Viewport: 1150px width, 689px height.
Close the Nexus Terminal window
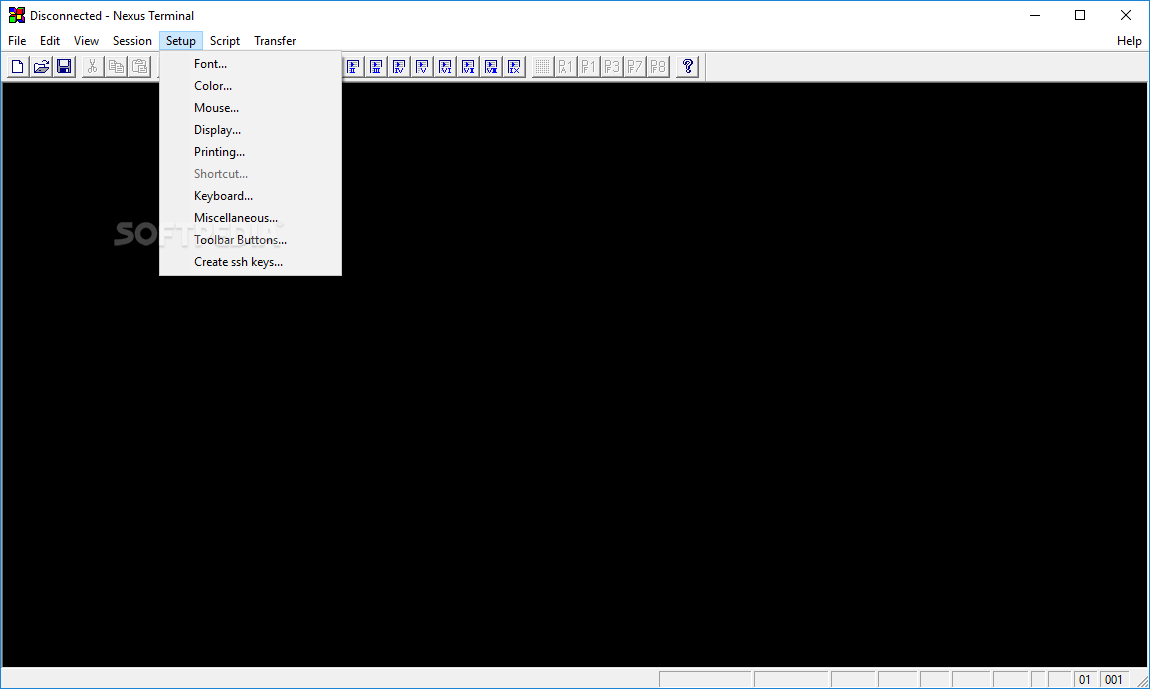click(x=1126, y=15)
